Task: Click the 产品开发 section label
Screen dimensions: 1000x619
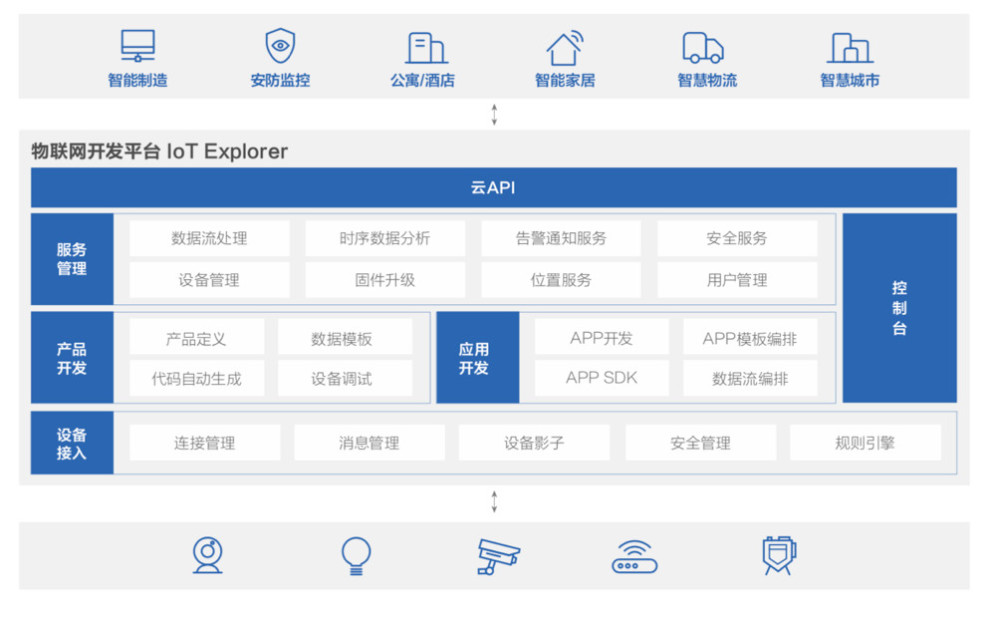Action: click(x=72, y=358)
